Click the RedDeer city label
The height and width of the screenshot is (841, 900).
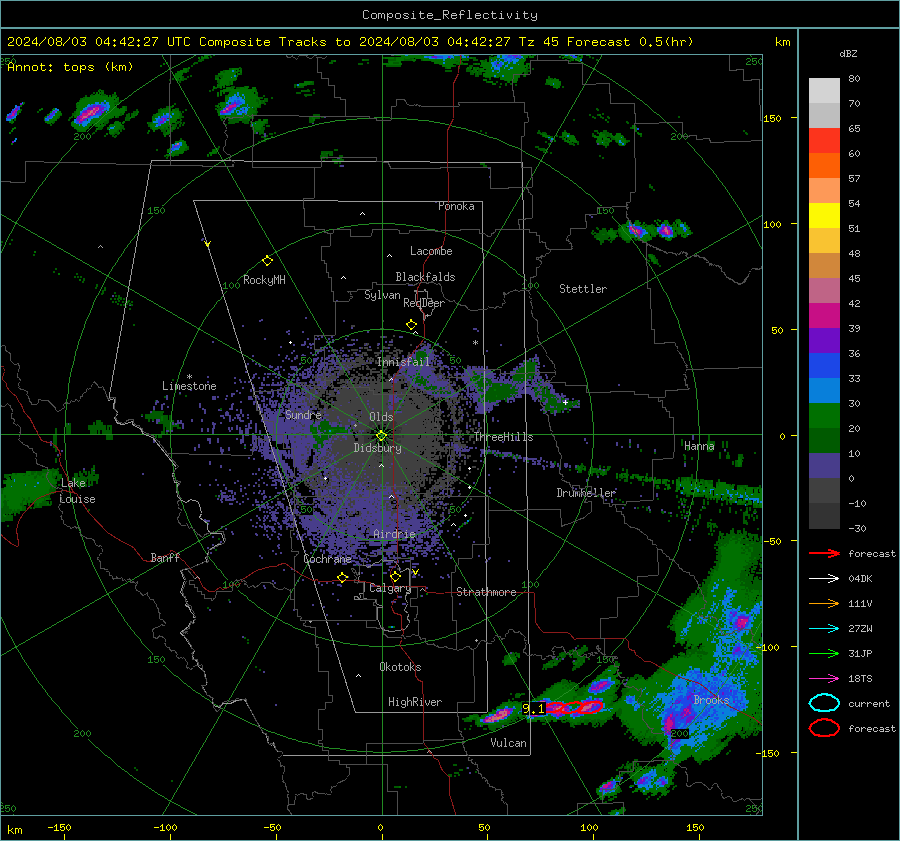pyautogui.click(x=424, y=303)
